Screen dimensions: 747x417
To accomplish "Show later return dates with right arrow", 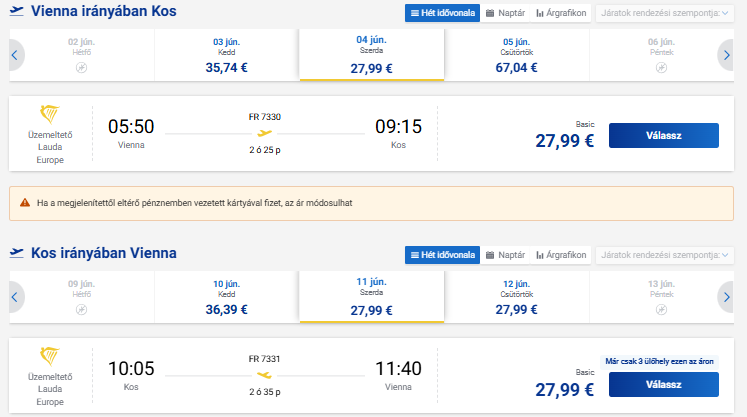I will 726,297.
